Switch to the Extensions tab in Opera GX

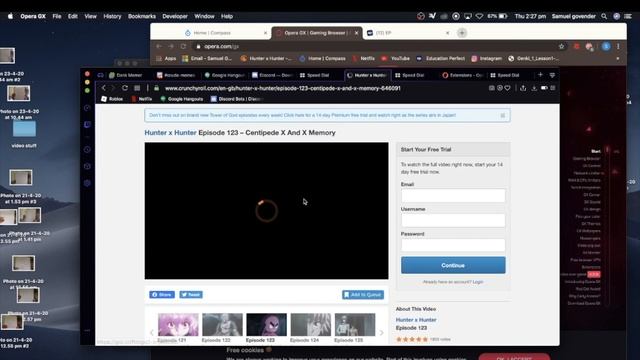pyautogui.click(x=463, y=75)
